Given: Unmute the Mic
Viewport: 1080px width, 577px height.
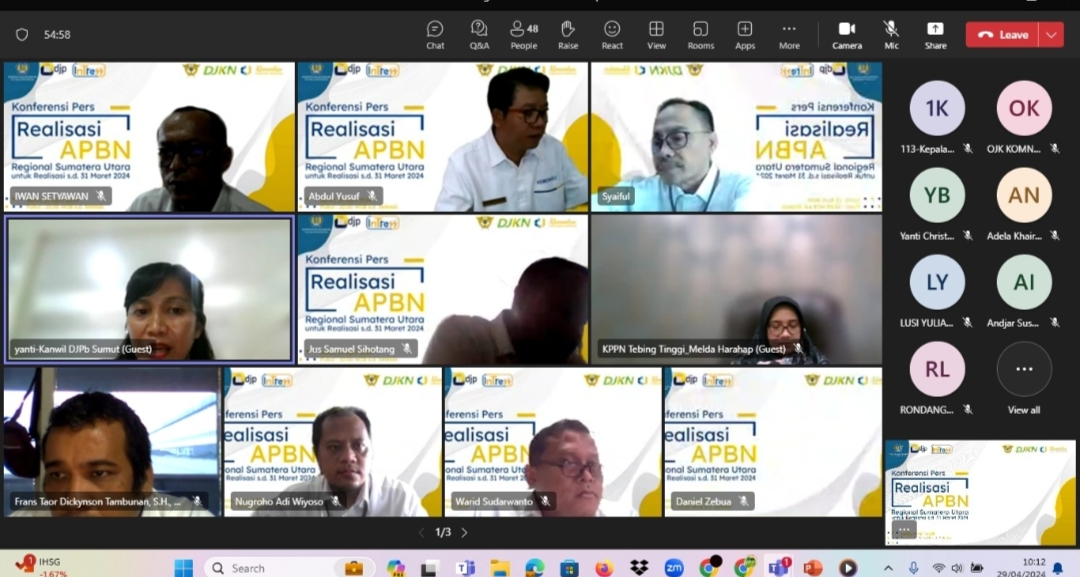Looking at the screenshot, I should click(x=891, y=34).
